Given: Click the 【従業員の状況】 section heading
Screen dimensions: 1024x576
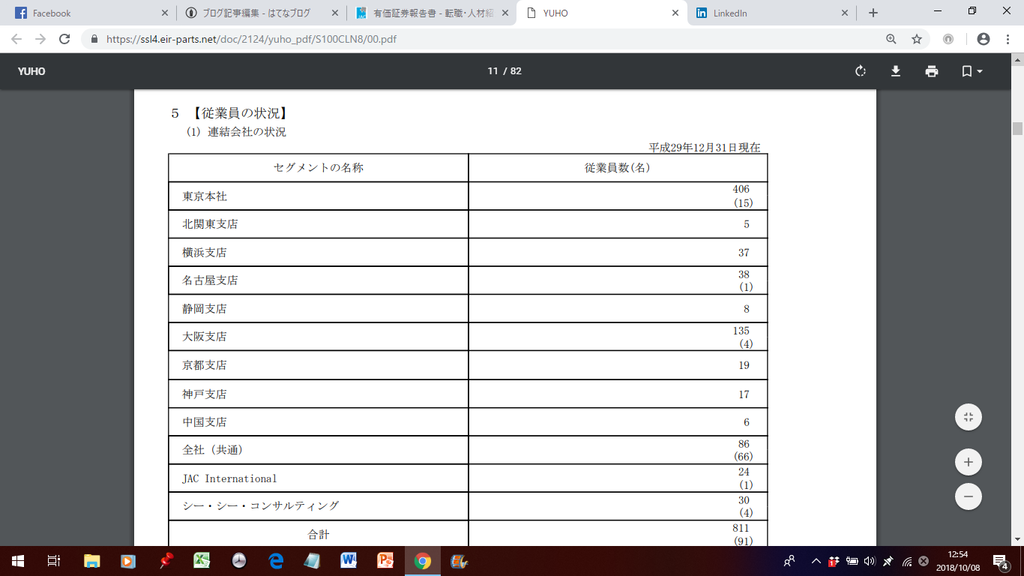Looking at the screenshot, I should pos(239,114).
